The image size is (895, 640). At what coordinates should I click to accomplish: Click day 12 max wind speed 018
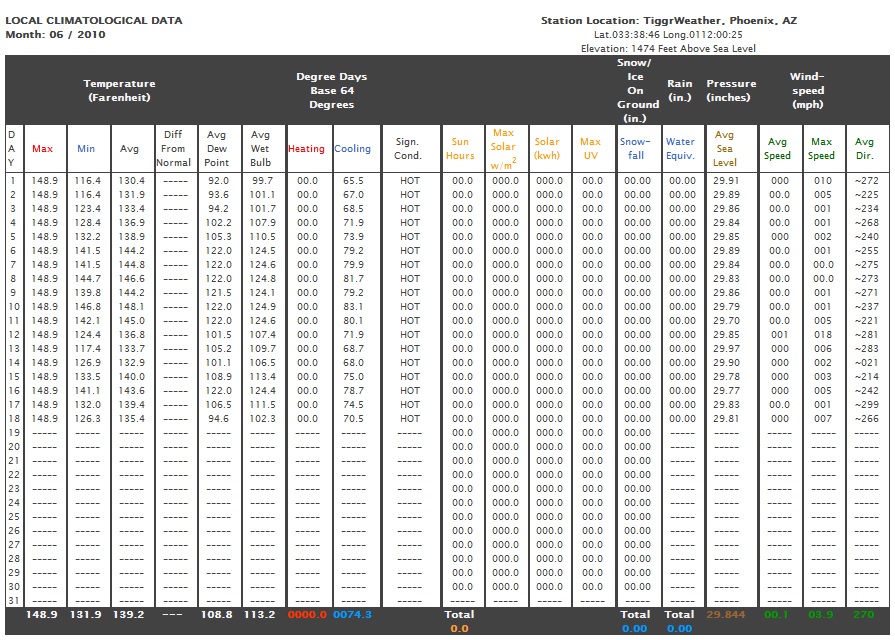823,335
